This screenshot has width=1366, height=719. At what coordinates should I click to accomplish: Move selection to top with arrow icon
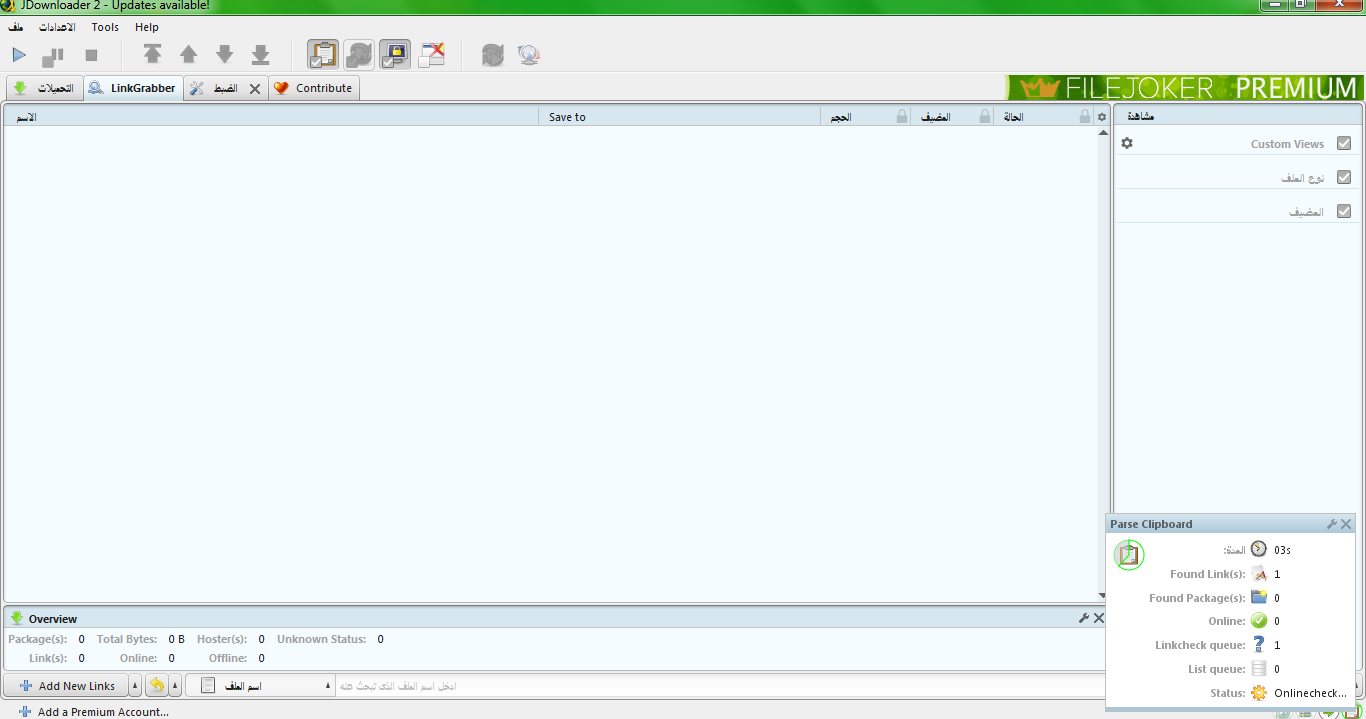click(152, 55)
